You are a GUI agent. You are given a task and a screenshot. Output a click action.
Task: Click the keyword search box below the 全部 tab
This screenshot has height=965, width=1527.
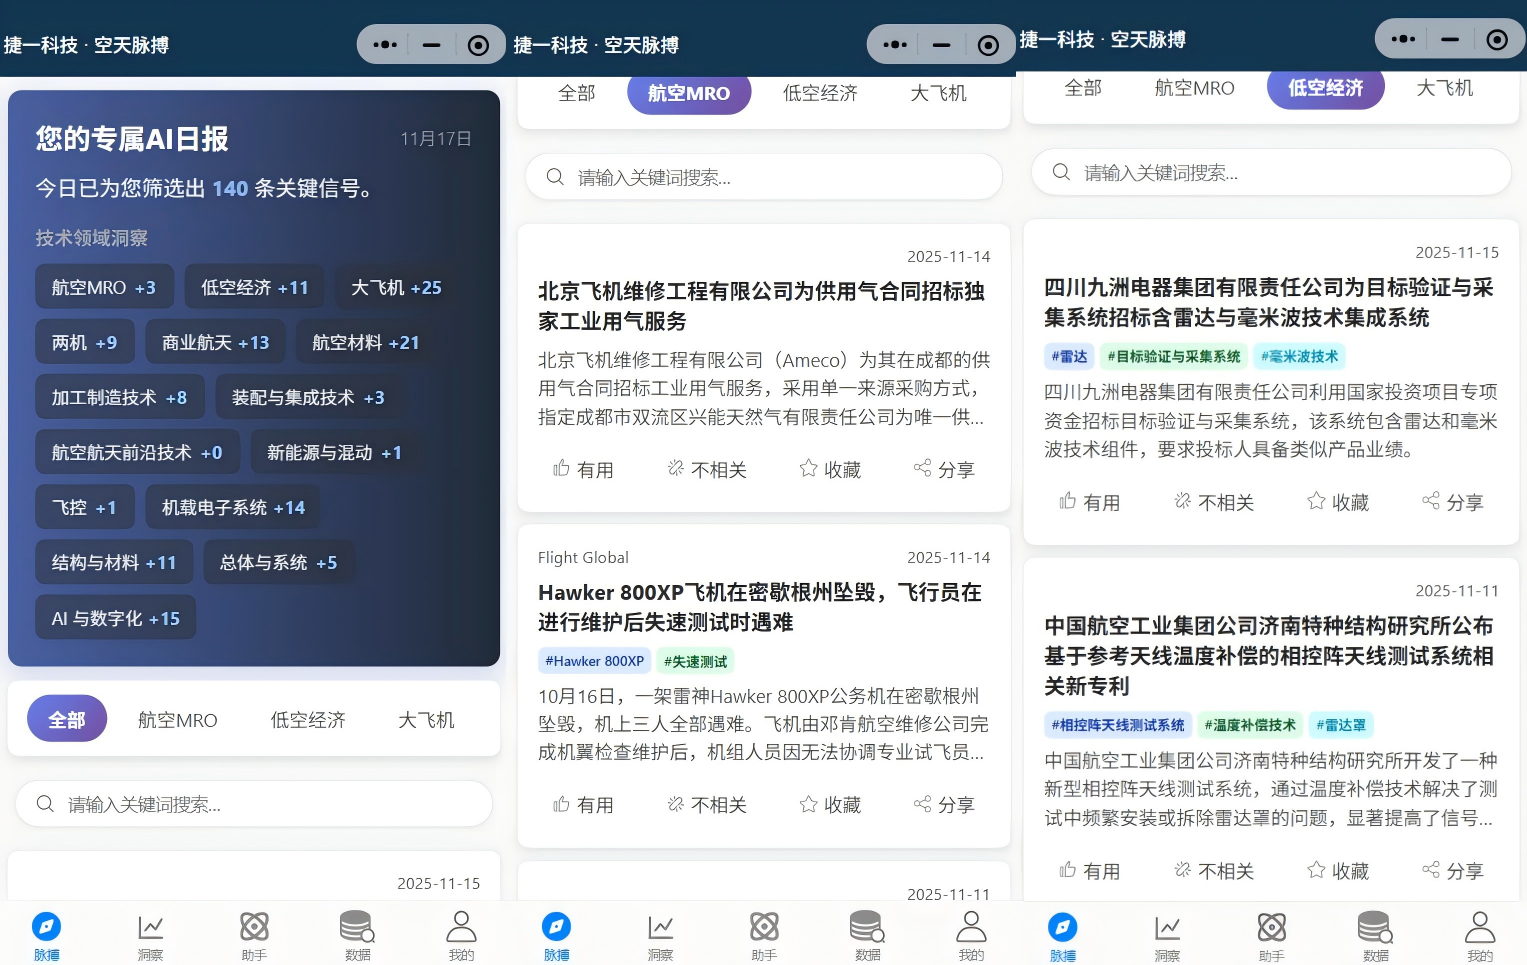(x=254, y=805)
